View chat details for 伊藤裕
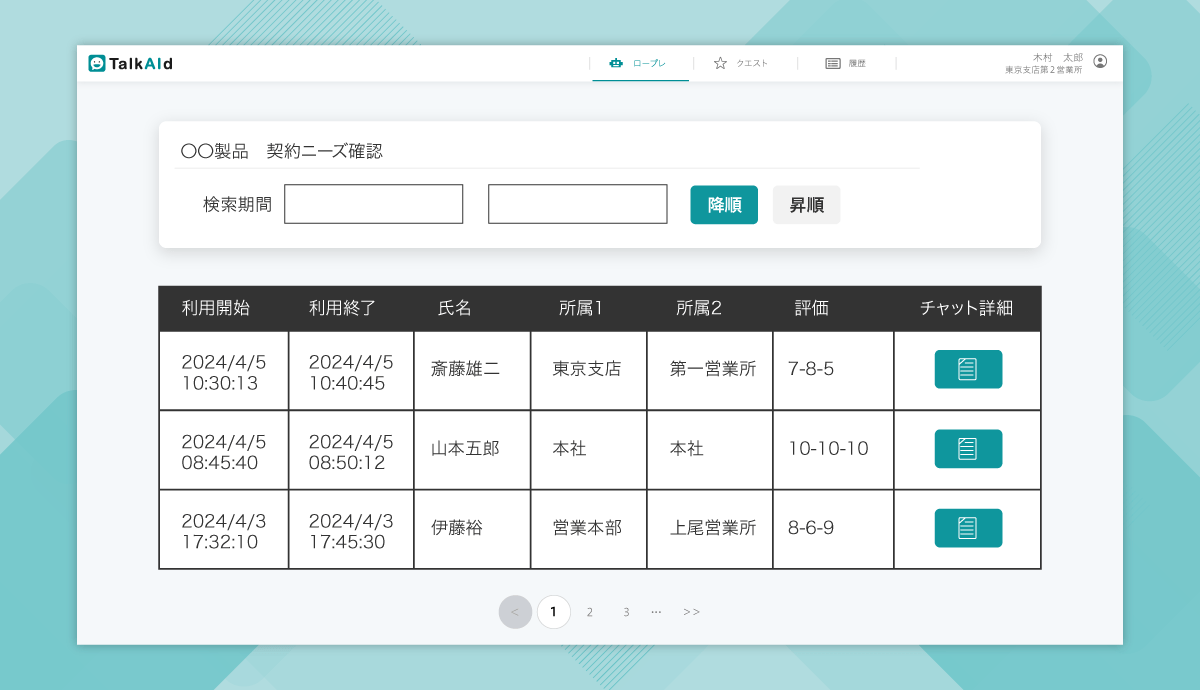This screenshot has height=690, width=1200. tap(967, 528)
